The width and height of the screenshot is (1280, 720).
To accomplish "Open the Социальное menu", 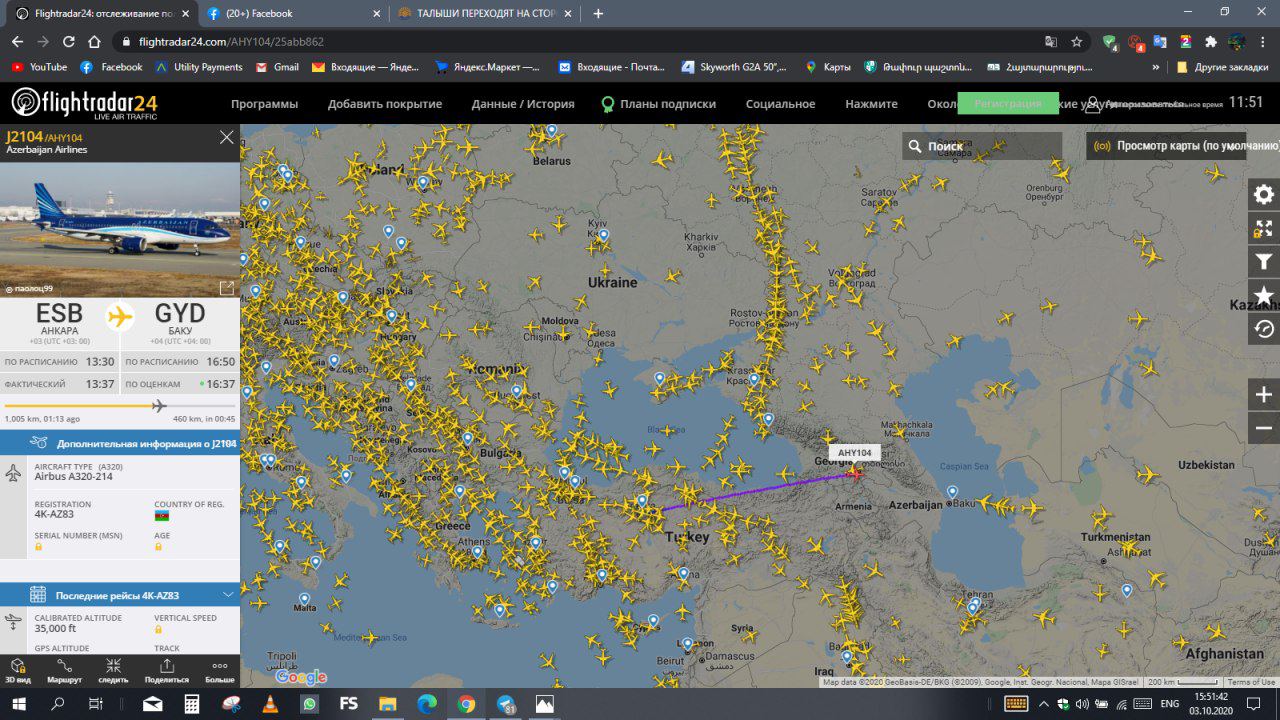I will coord(780,104).
